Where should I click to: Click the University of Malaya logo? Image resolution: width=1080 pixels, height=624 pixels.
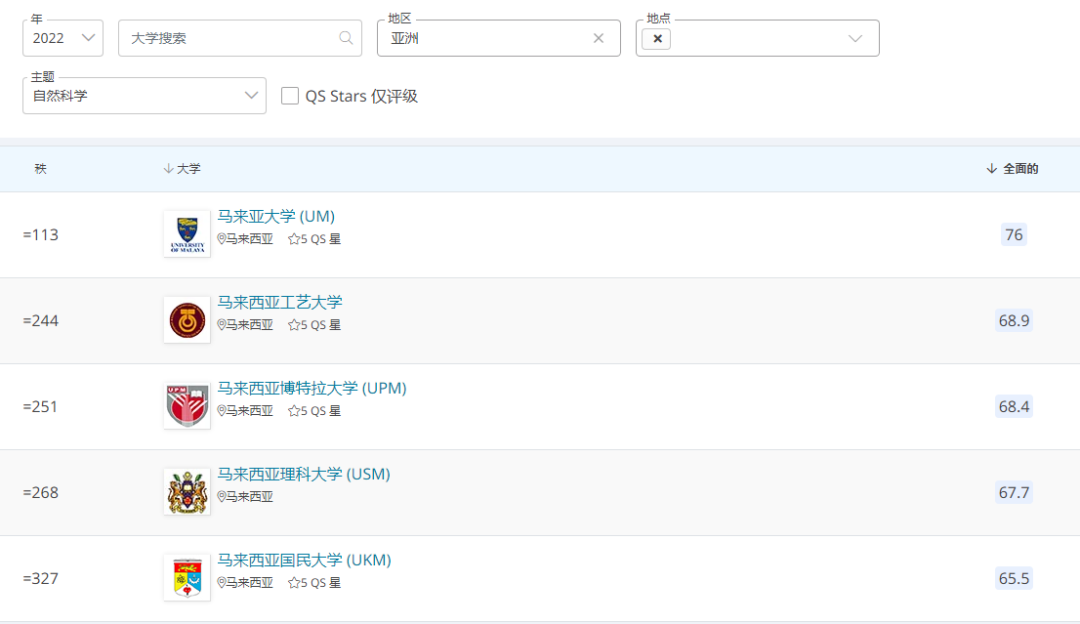(x=187, y=234)
